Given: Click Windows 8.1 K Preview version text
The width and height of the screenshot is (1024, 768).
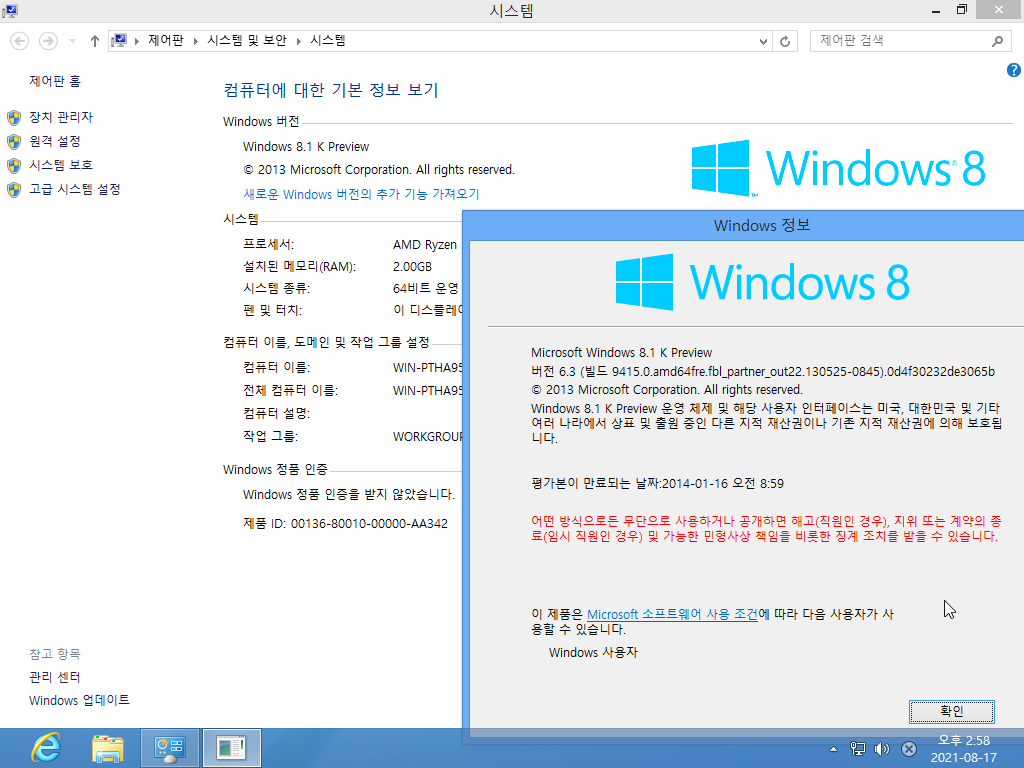Looking at the screenshot, I should point(306,146).
